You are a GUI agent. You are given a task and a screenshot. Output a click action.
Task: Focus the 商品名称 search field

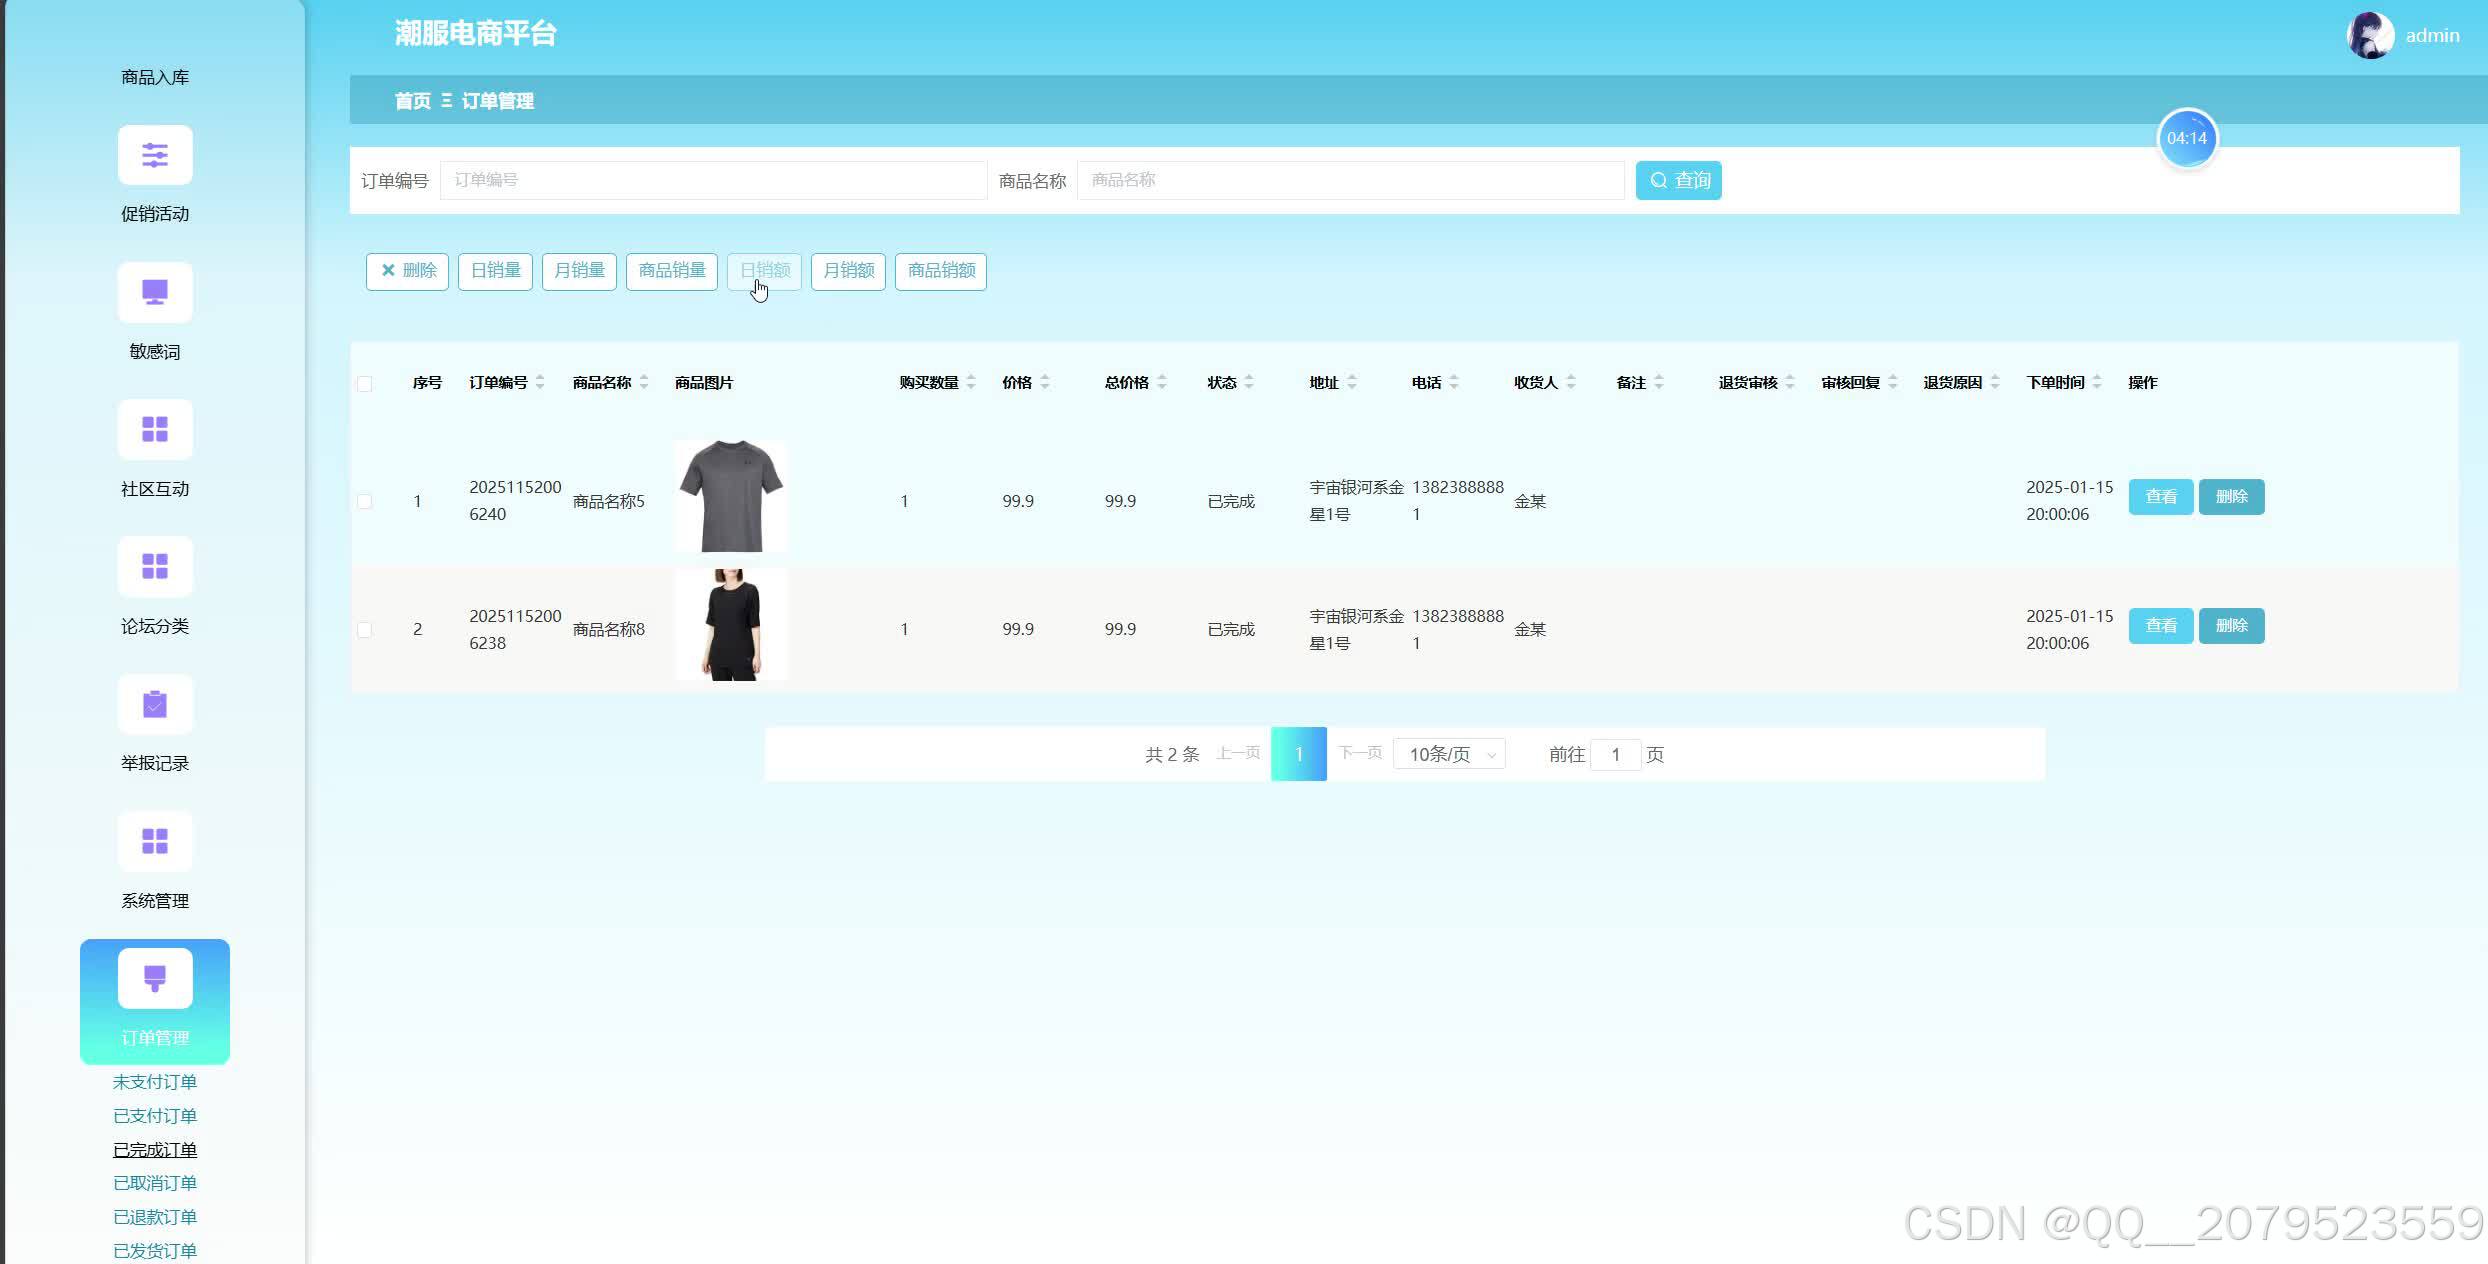pyautogui.click(x=1351, y=180)
